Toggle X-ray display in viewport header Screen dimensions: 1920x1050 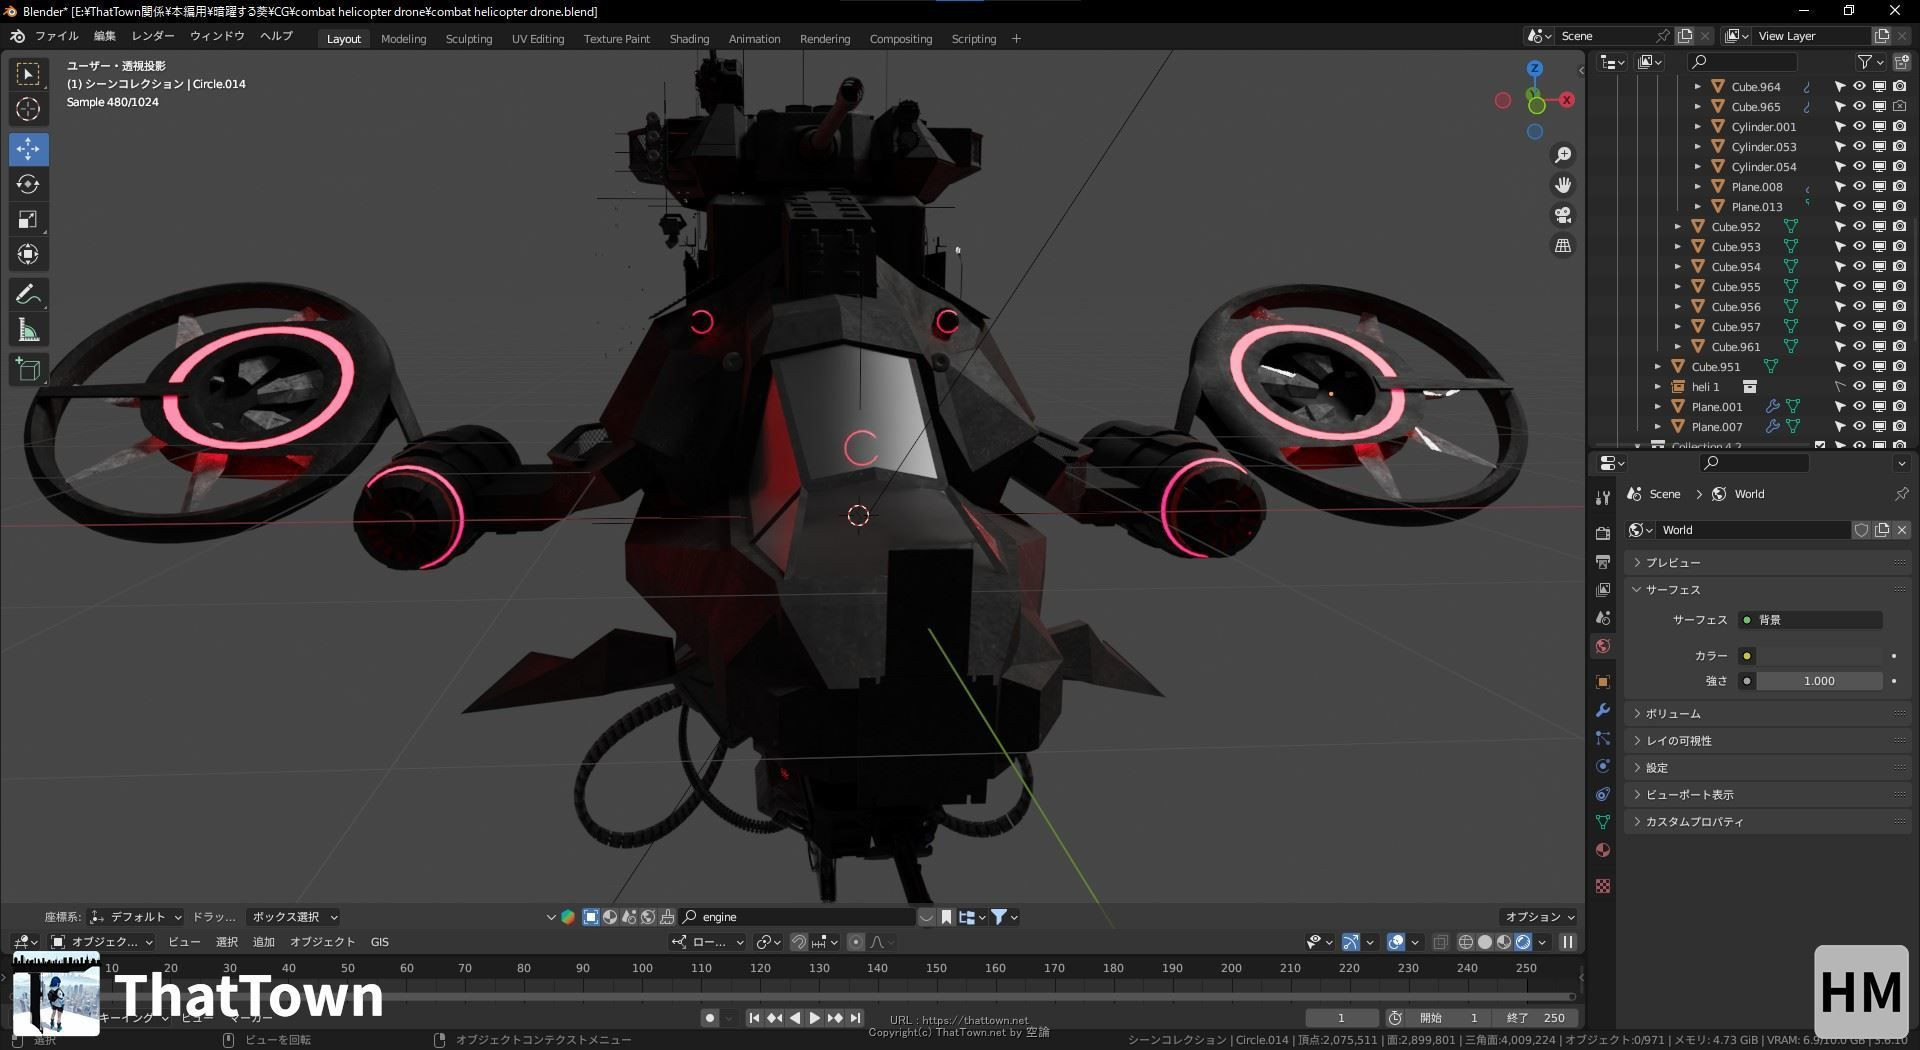tap(1440, 942)
